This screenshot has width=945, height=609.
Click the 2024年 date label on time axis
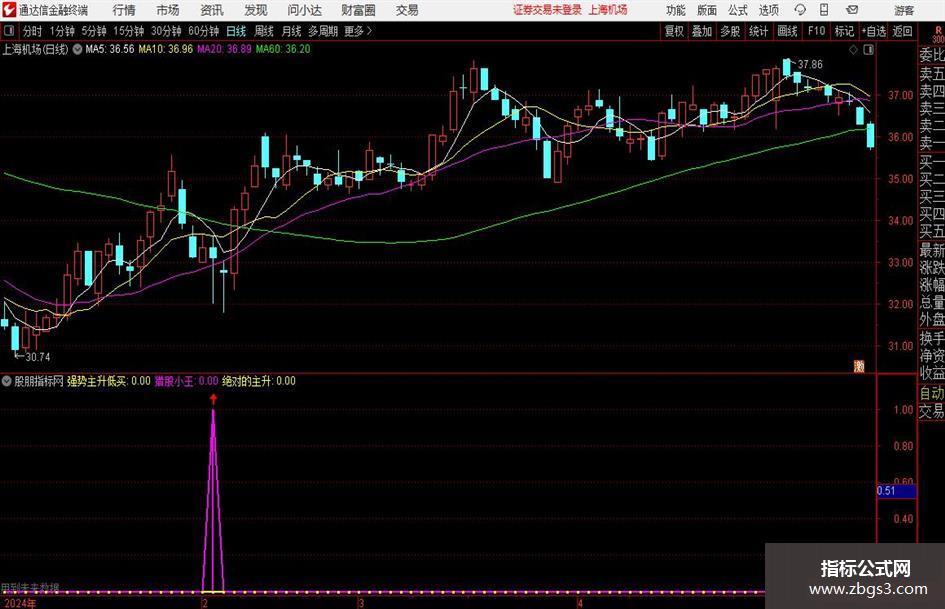(20, 603)
